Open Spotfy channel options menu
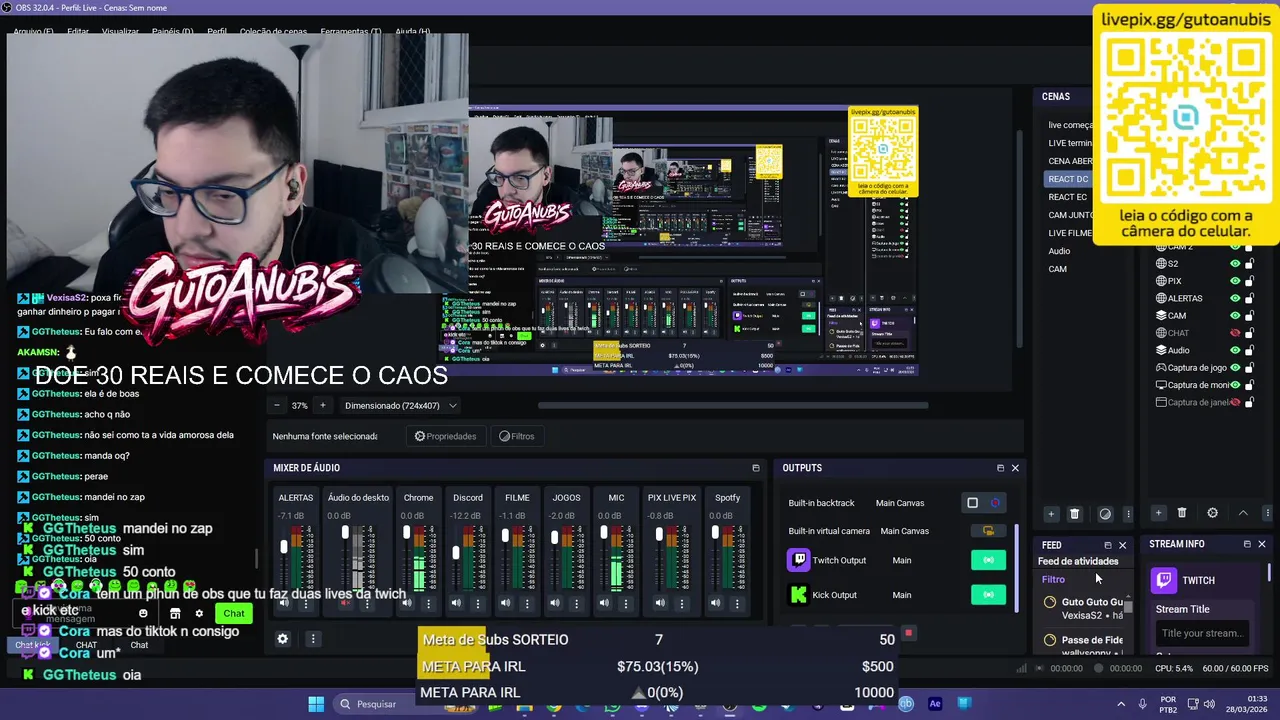 point(738,603)
